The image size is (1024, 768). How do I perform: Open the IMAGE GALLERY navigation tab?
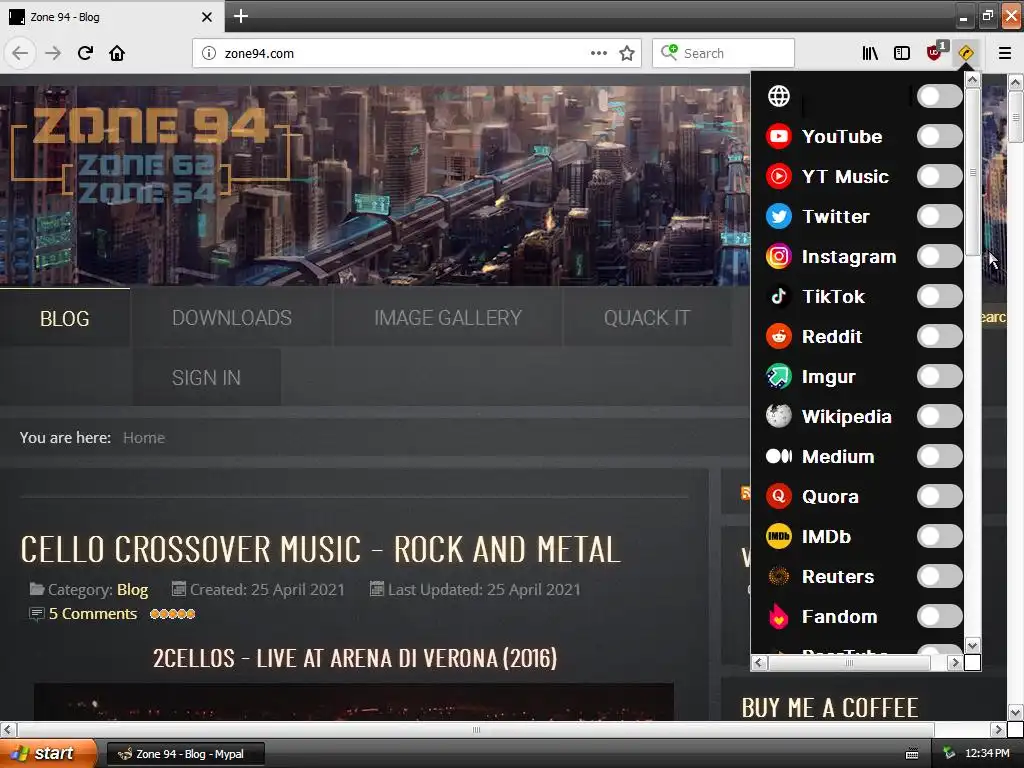point(448,318)
